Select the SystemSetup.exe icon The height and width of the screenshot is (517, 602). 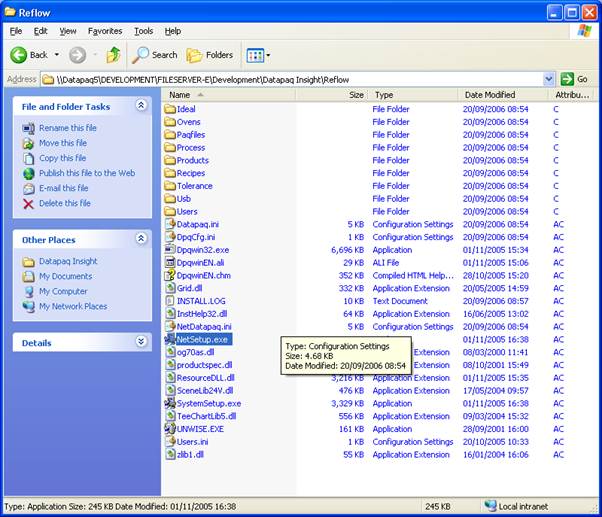[170, 403]
